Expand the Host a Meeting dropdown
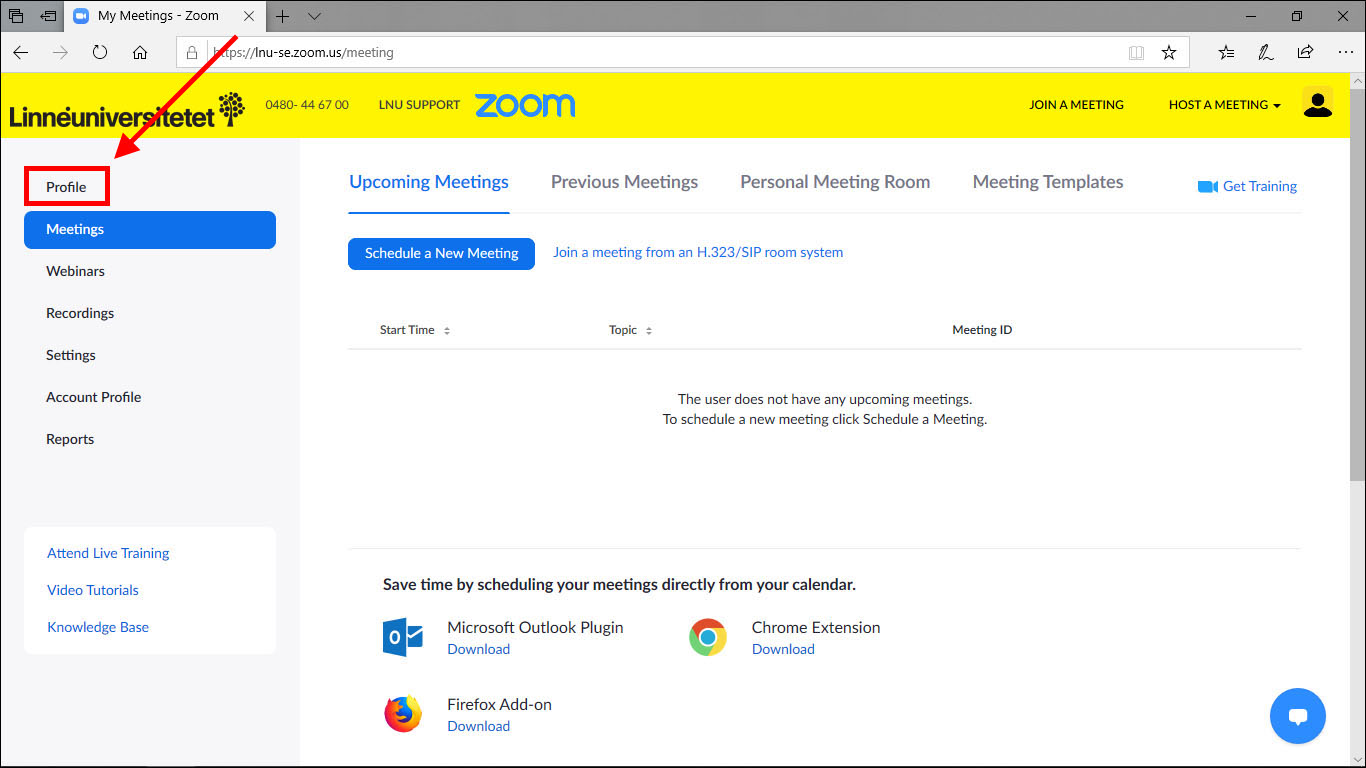Image resolution: width=1366 pixels, height=768 pixels. click(1225, 105)
